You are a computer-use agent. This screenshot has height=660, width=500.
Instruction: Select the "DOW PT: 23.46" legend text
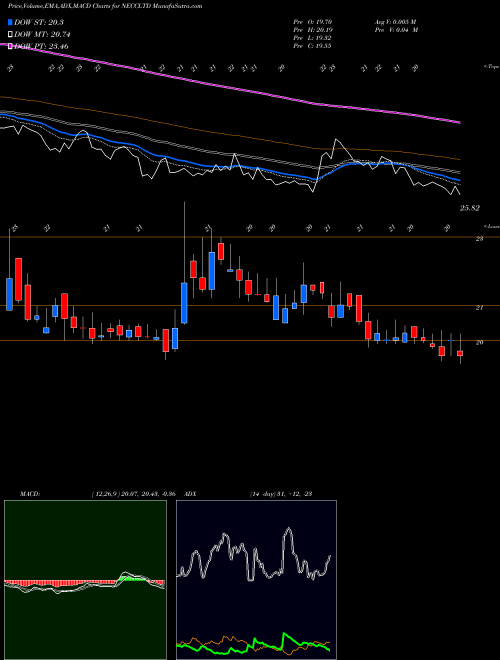pyautogui.click(x=41, y=46)
